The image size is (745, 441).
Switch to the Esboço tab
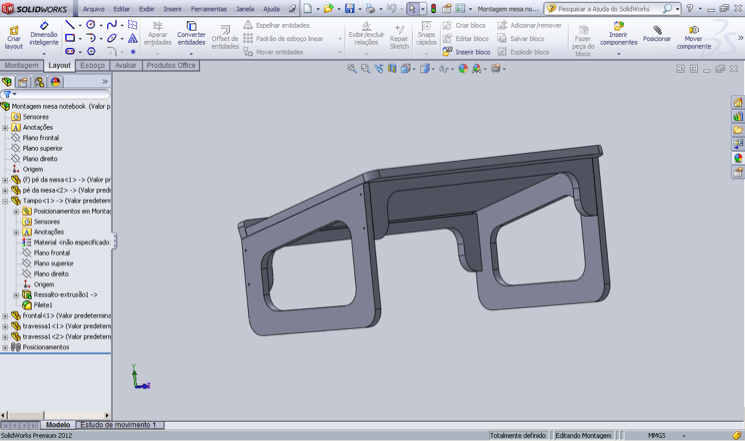pos(93,65)
